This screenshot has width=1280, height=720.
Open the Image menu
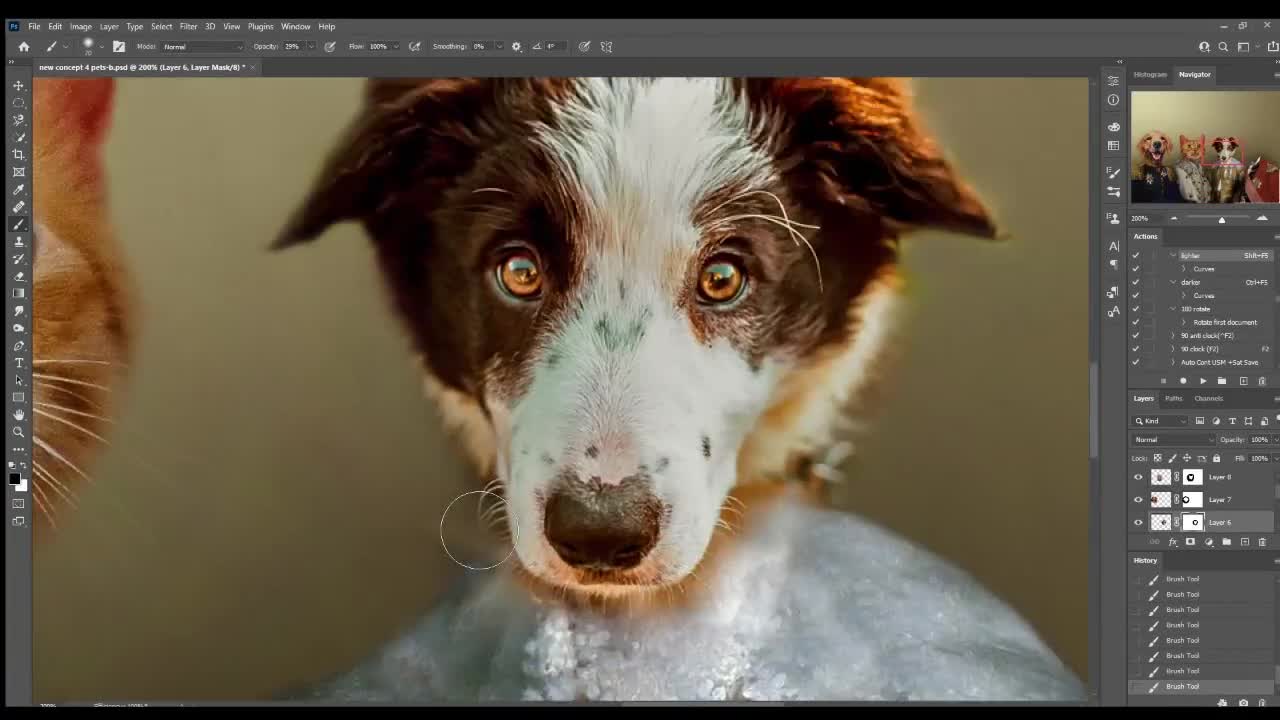[x=81, y=26]
